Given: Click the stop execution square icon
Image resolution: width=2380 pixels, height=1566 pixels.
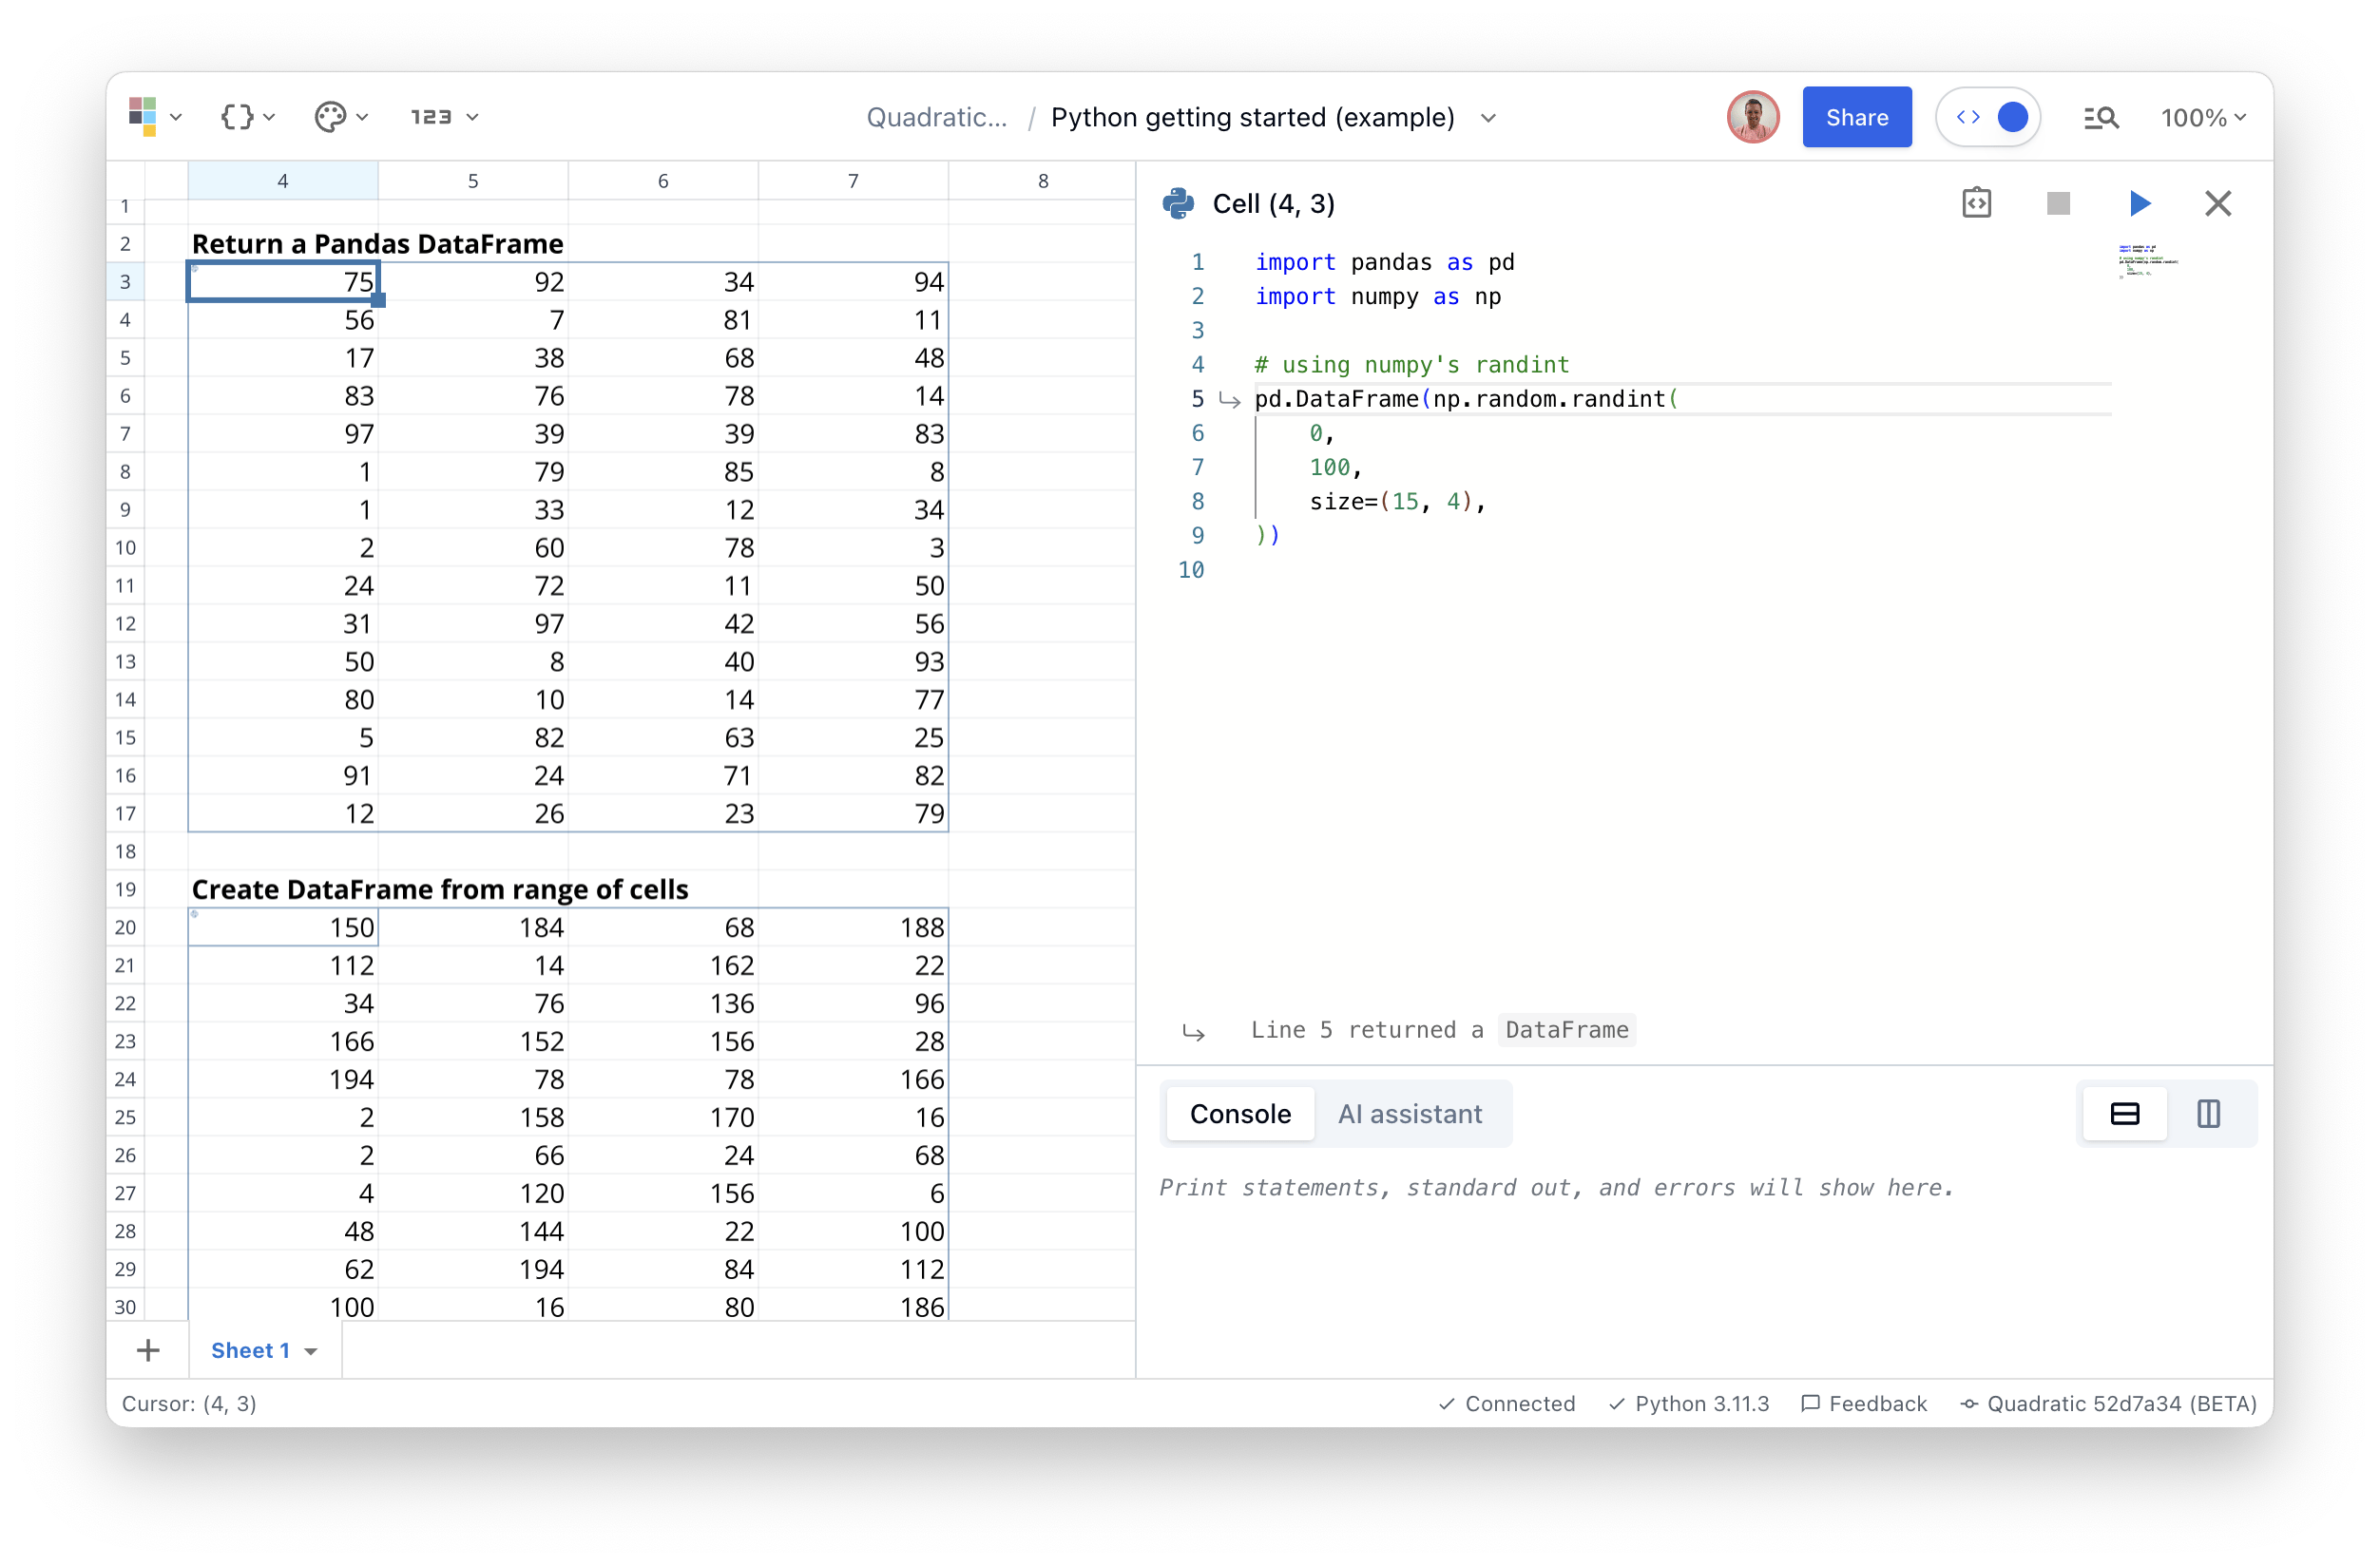Looking at the screenshot, I should [2057, 204].
